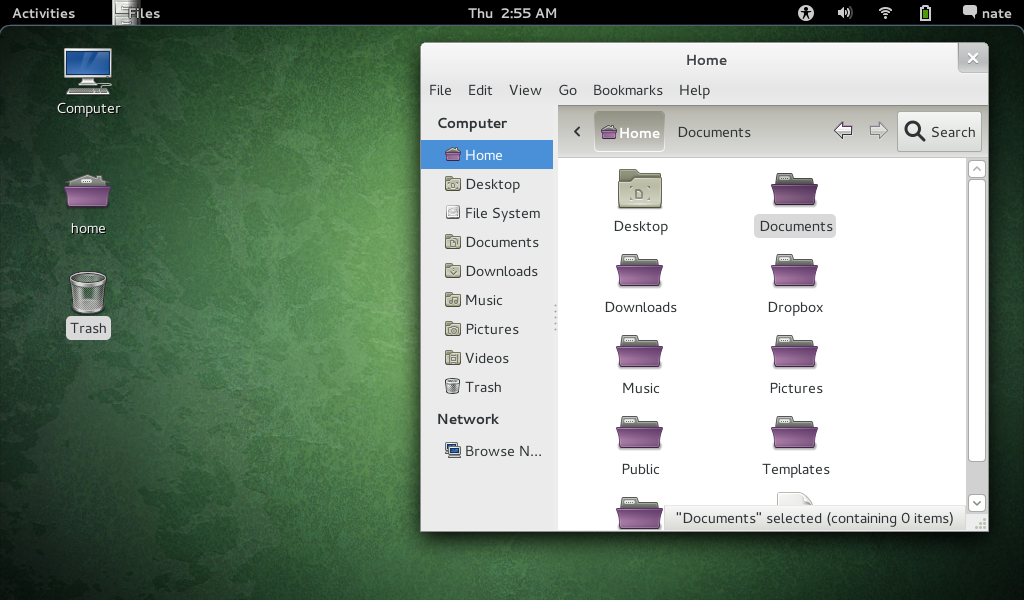
Task: Open the Activities overview
Action: coord(44,13)
